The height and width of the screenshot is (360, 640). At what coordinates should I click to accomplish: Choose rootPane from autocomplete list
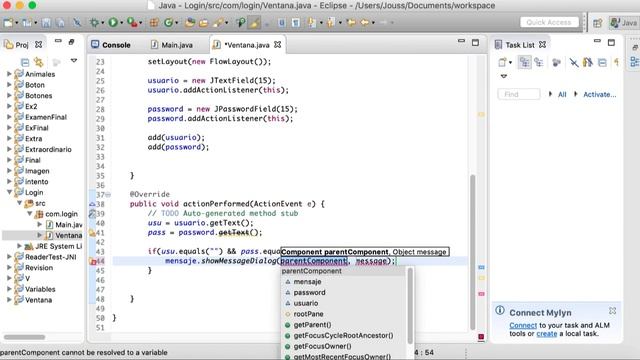pos(308,314)
